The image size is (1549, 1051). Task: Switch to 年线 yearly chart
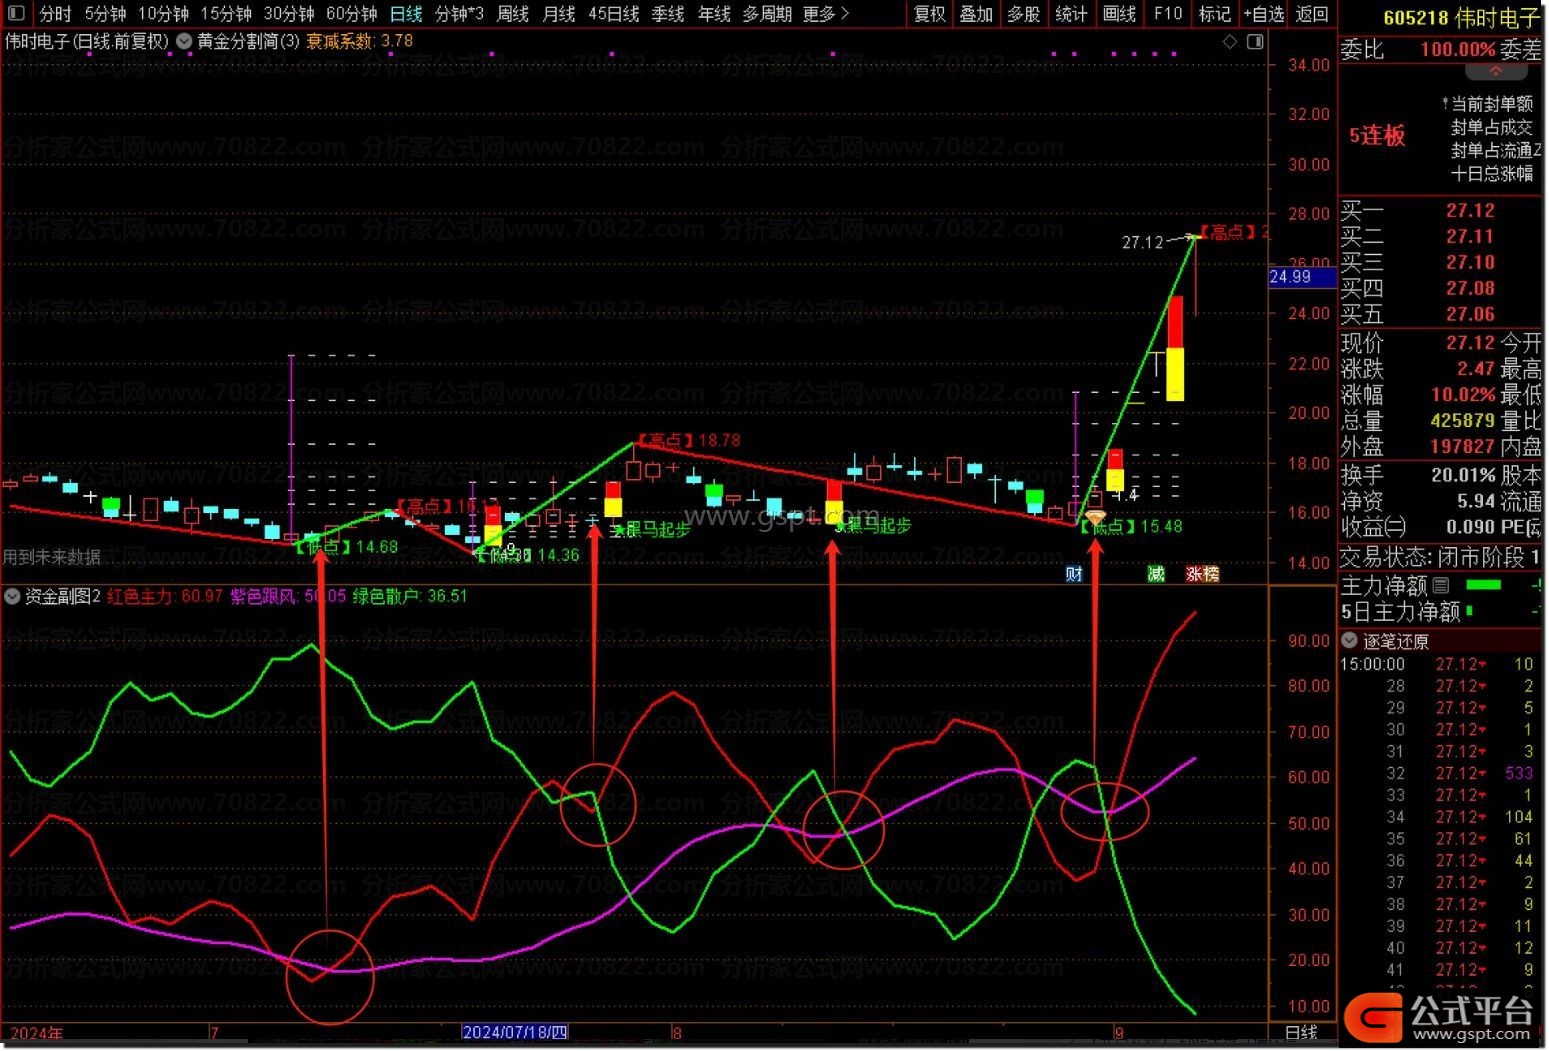[x=714, y=14]
